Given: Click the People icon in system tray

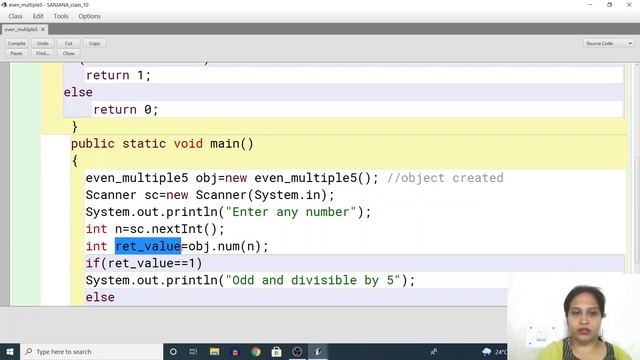Looking at the screenshot, I should tap(433, 351).
